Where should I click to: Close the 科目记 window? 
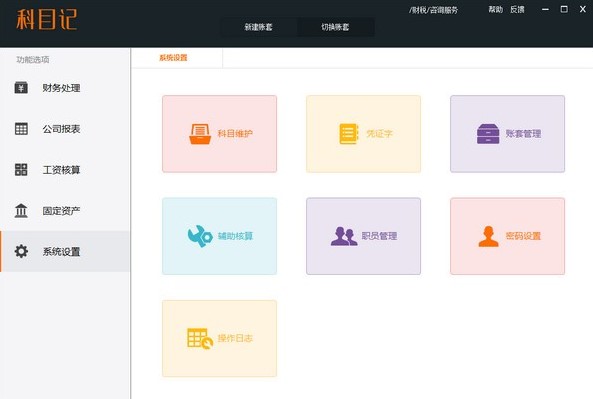pyautogui.click(x=583, y=9)
